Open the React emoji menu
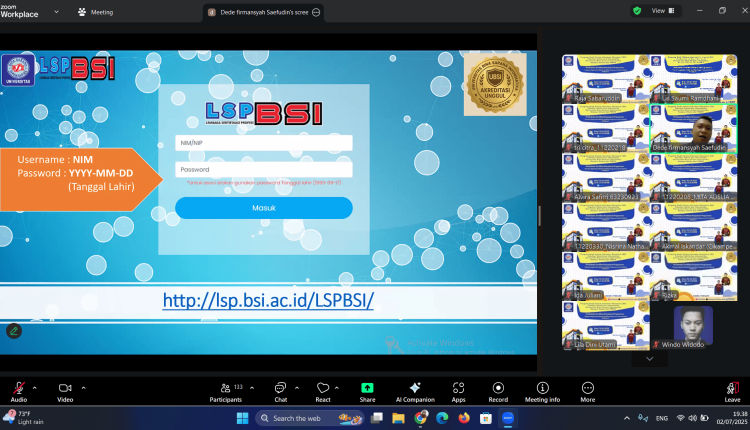 click(323, 392)
